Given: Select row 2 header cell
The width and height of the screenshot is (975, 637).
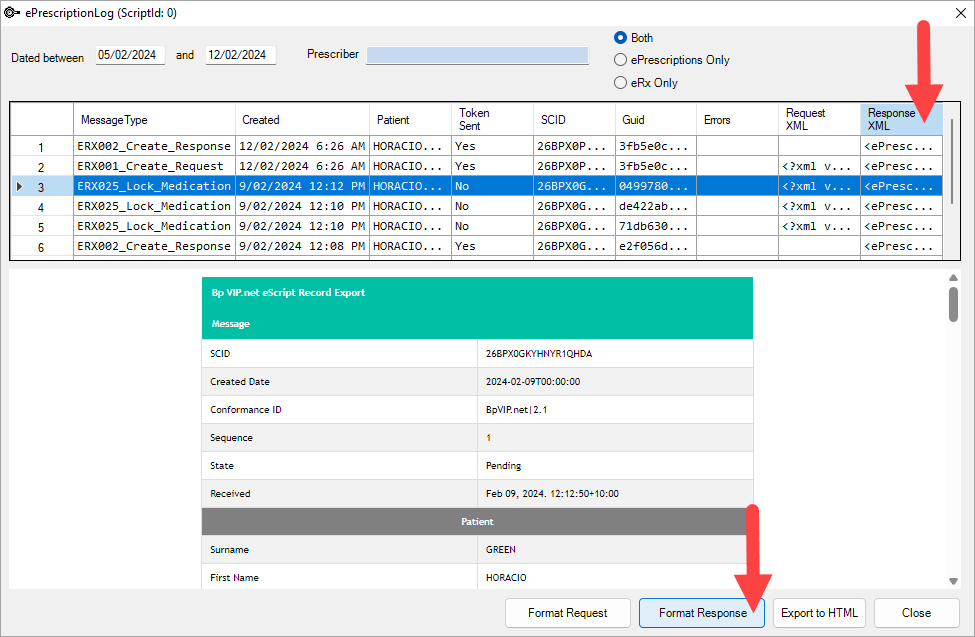Looking at the screenshot, I should click(42, 167).
